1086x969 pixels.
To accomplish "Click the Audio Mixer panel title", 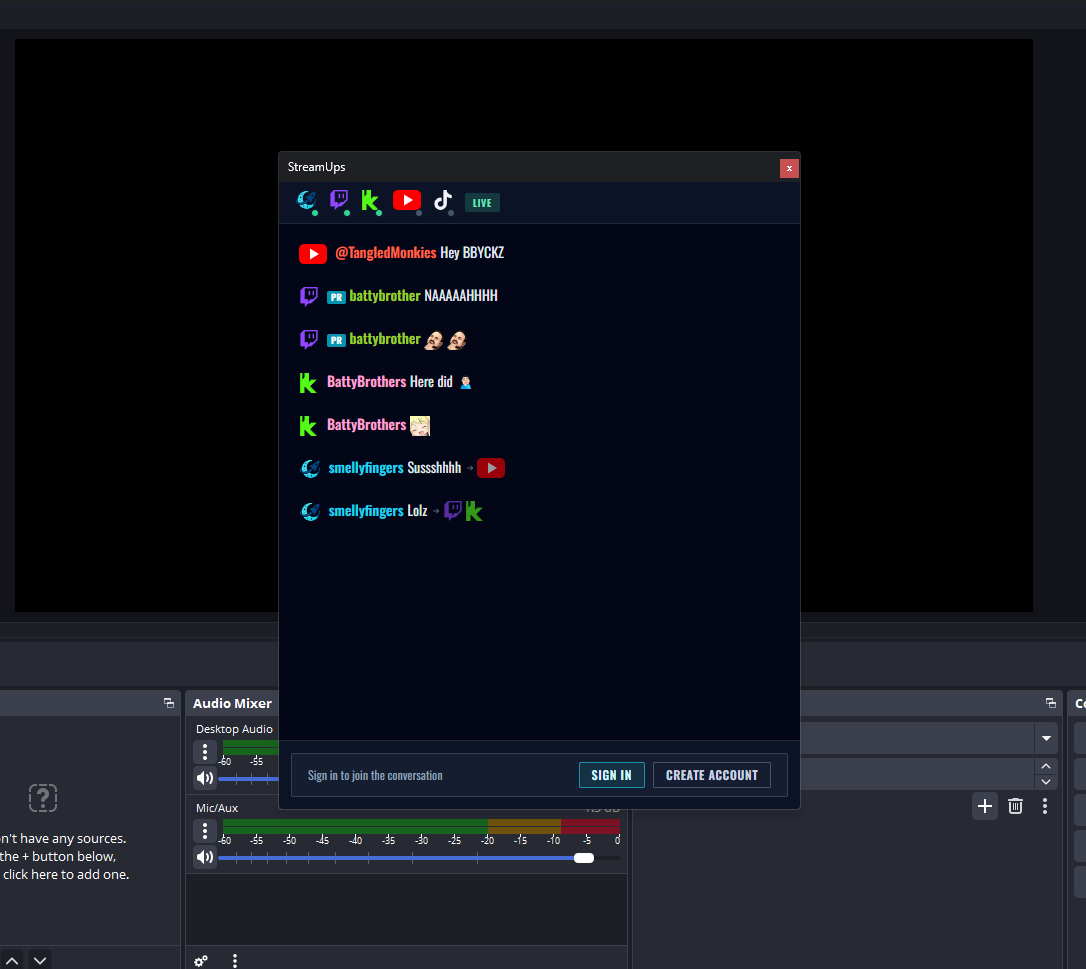I will 232,703.
